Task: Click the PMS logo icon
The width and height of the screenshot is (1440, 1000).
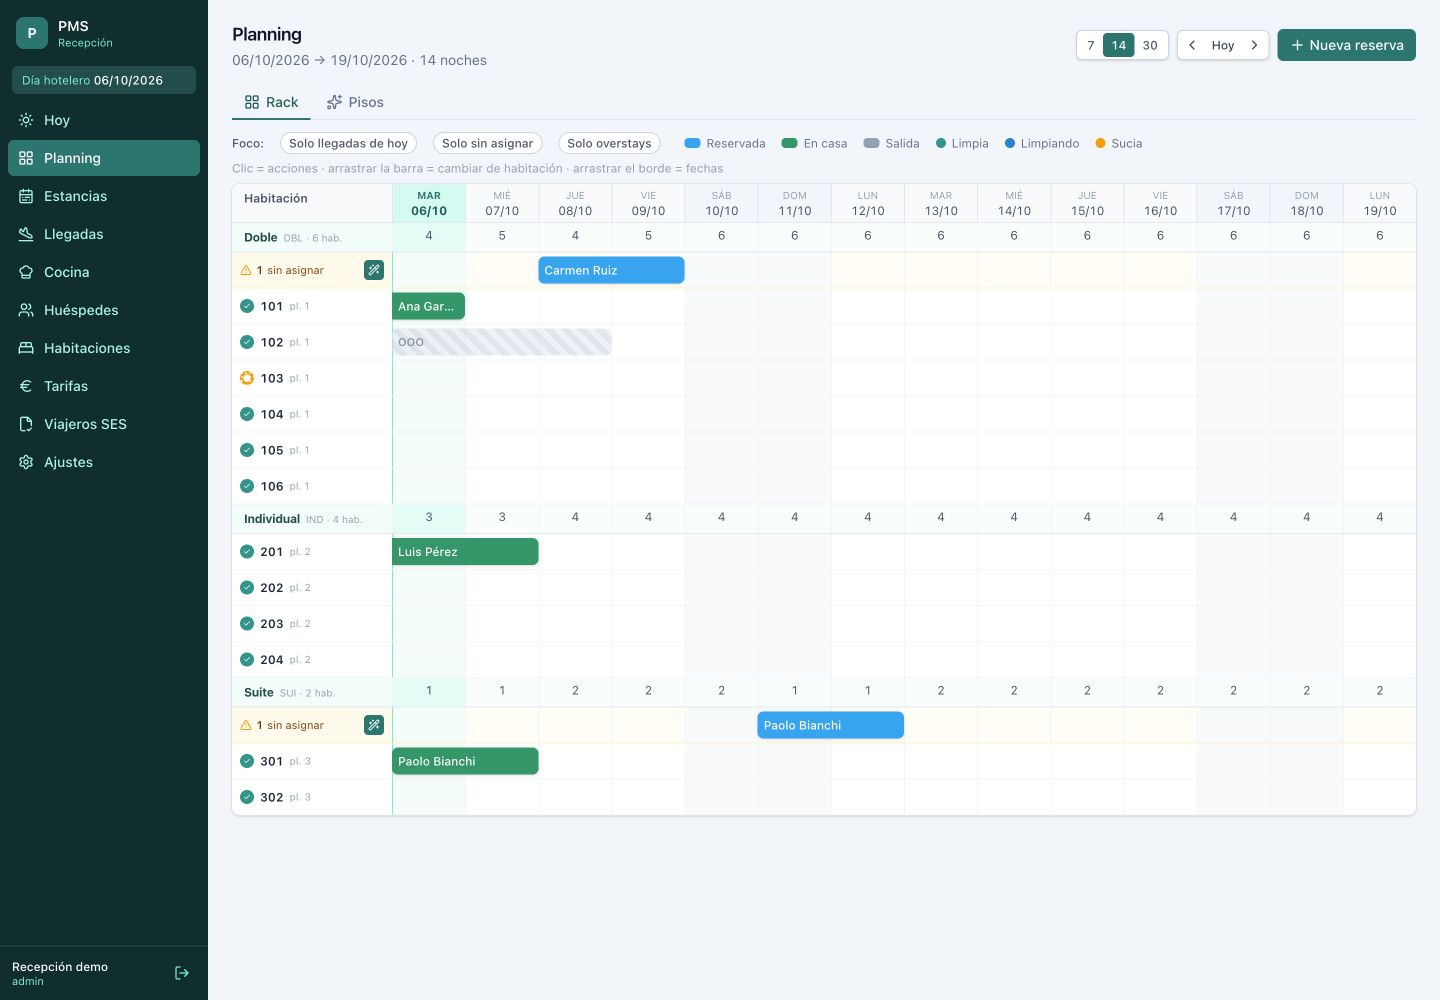Action: coord(32,33)
